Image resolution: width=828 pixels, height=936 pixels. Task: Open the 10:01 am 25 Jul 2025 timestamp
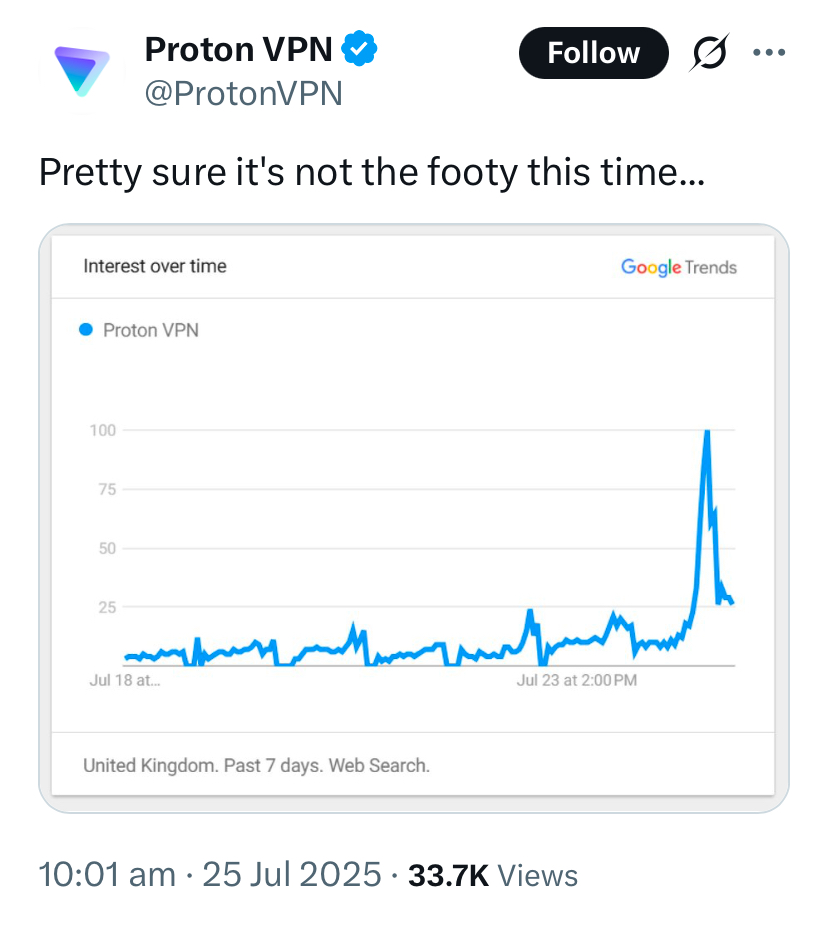click(209, 876)
